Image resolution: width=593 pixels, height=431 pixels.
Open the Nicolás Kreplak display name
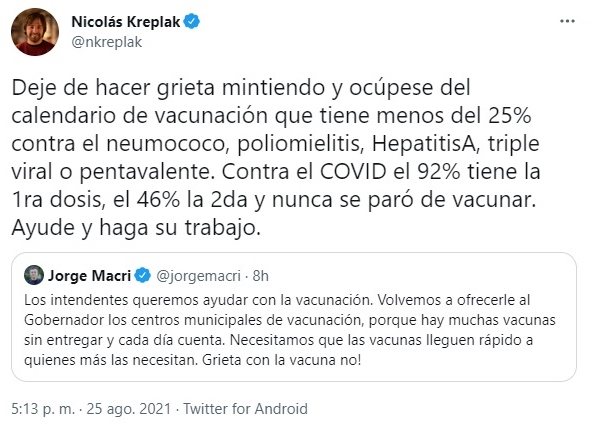coord(126,22)
